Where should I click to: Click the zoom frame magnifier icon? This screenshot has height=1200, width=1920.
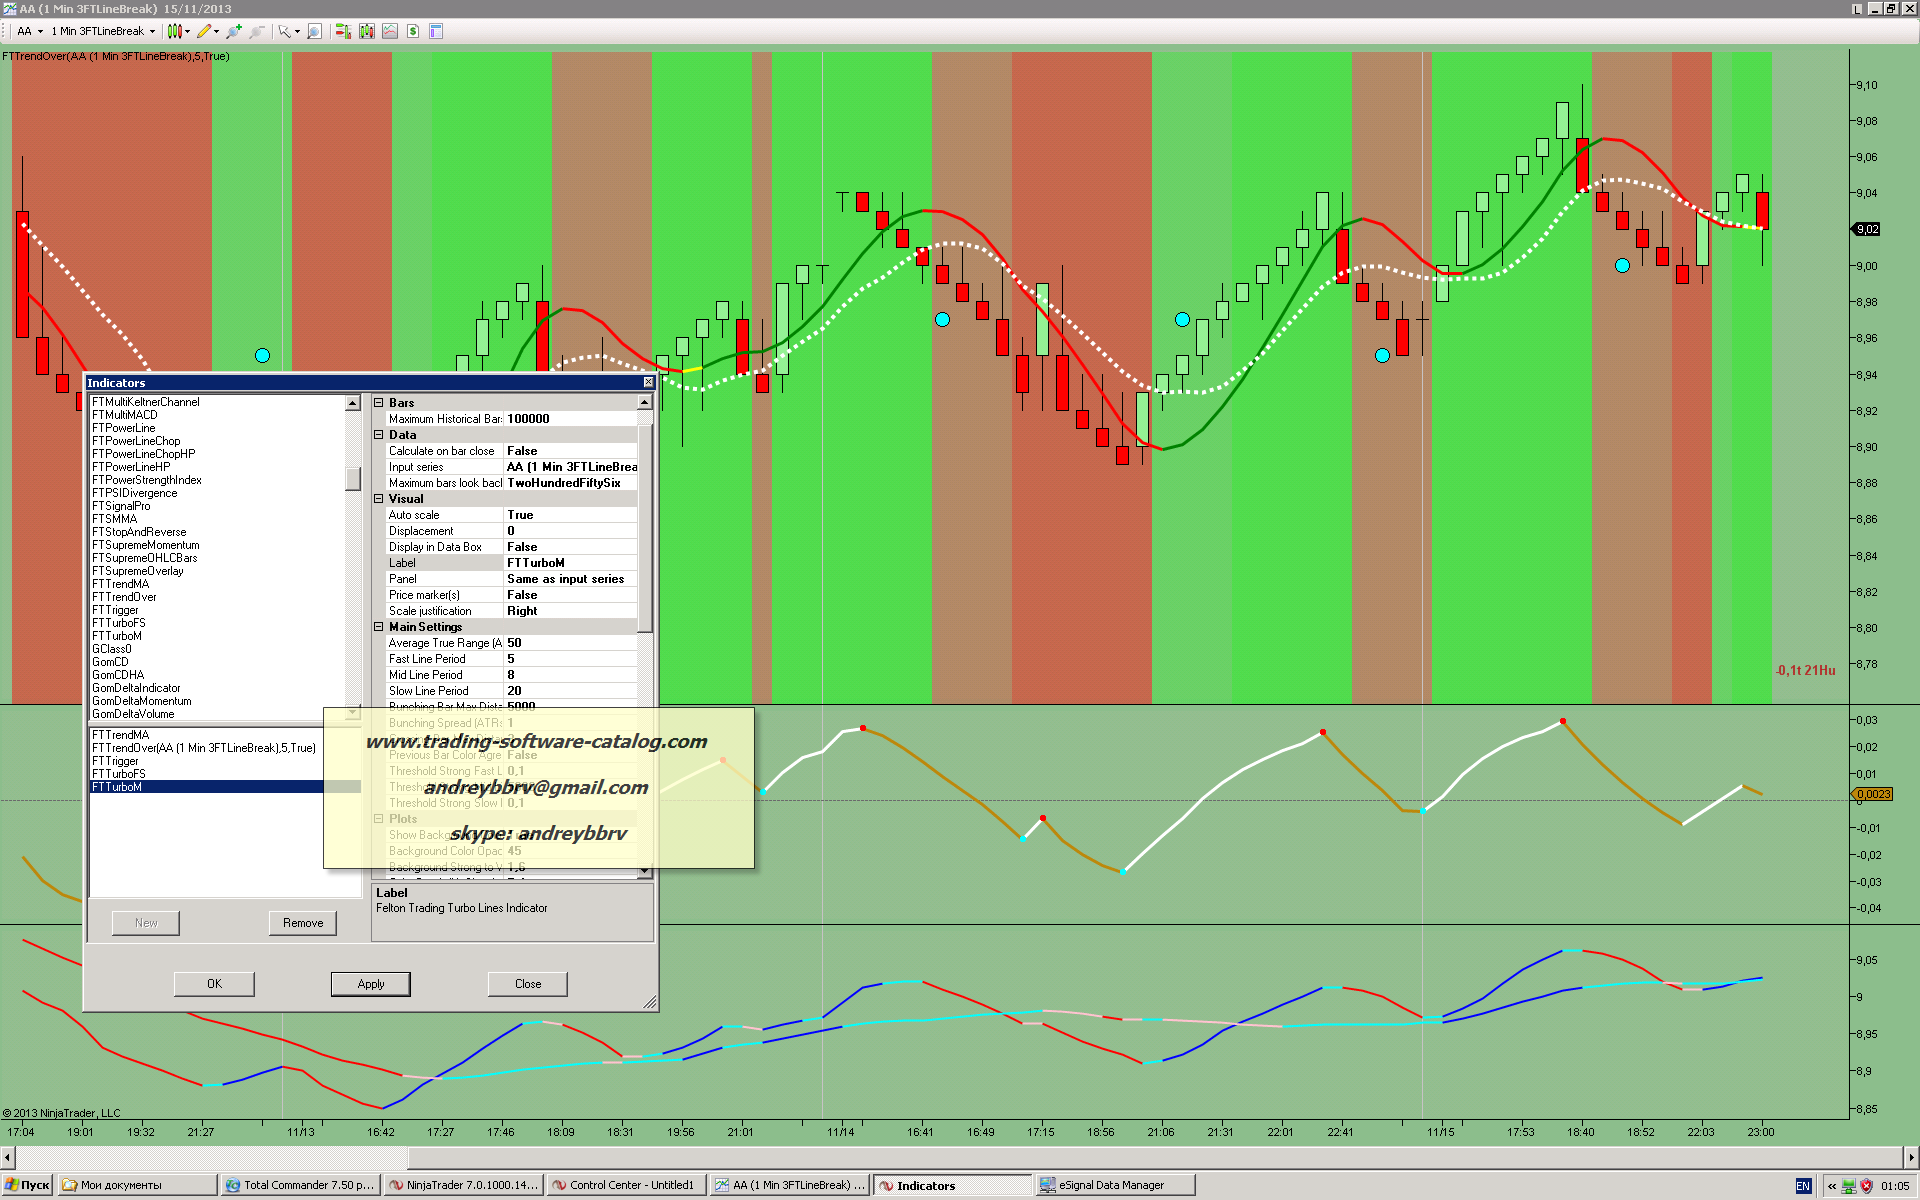click(314, 31)
